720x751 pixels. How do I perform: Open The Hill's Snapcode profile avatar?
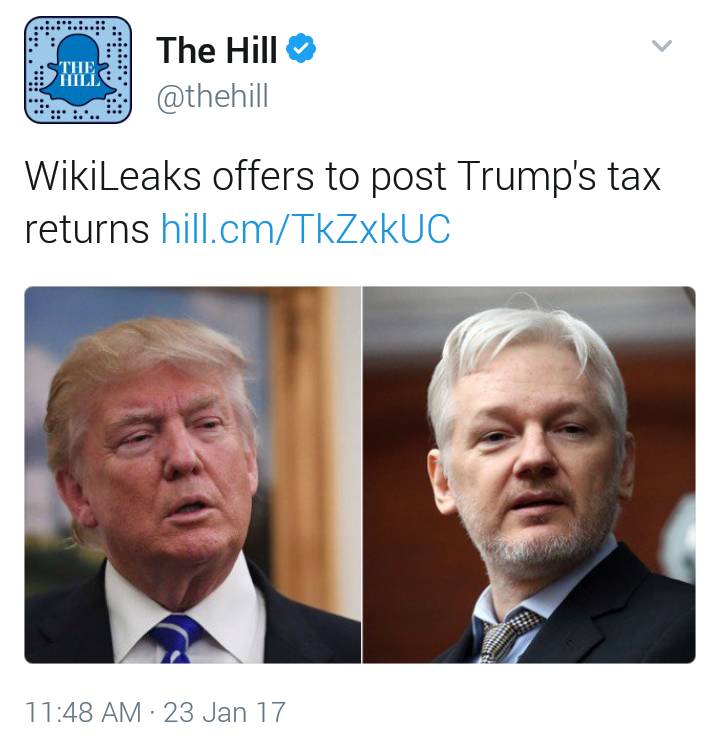click(78, 70)
